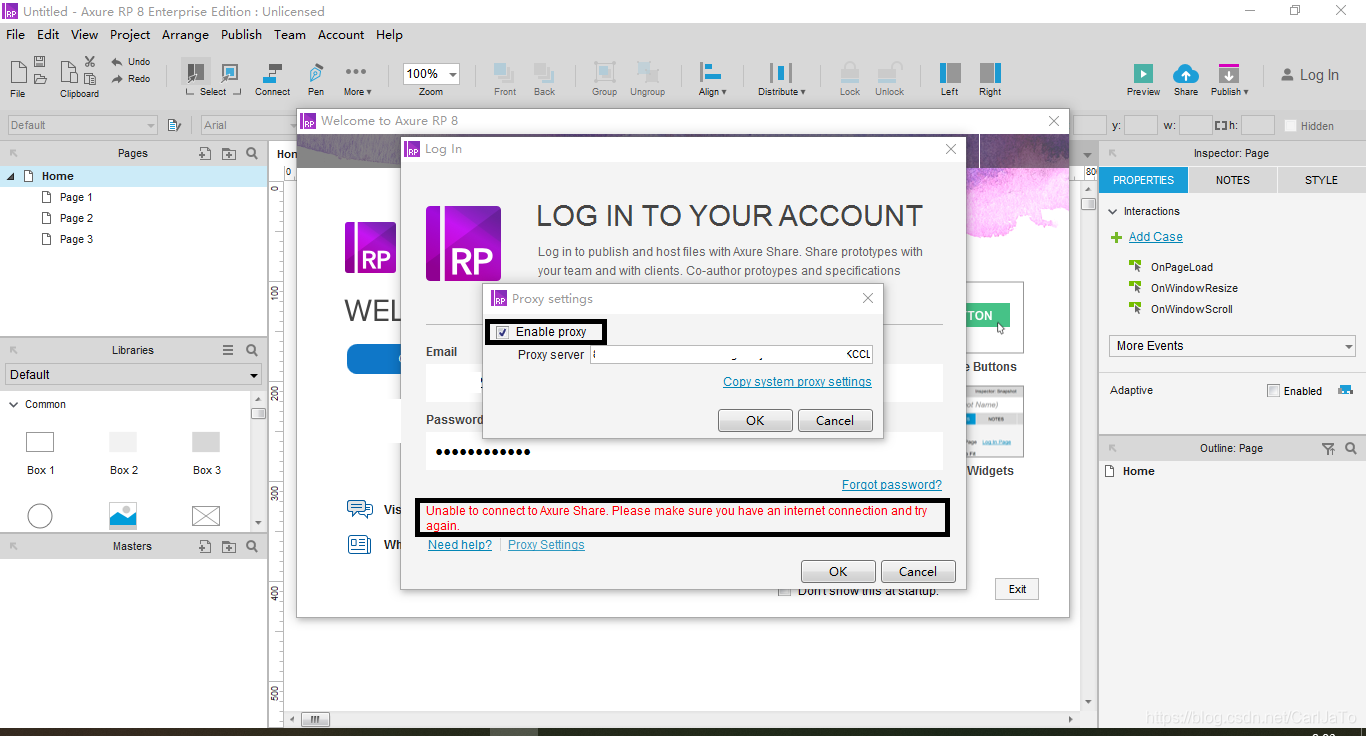Open the Team menu
The image size is (1366, 736).
click(x=290, y=34)
